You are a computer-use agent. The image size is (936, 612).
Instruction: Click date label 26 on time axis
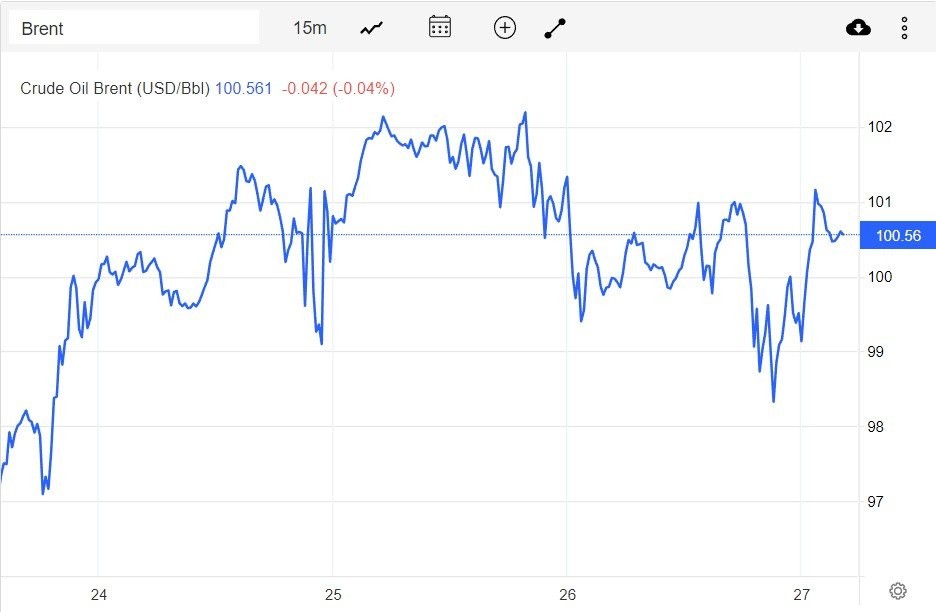(567, 594)
